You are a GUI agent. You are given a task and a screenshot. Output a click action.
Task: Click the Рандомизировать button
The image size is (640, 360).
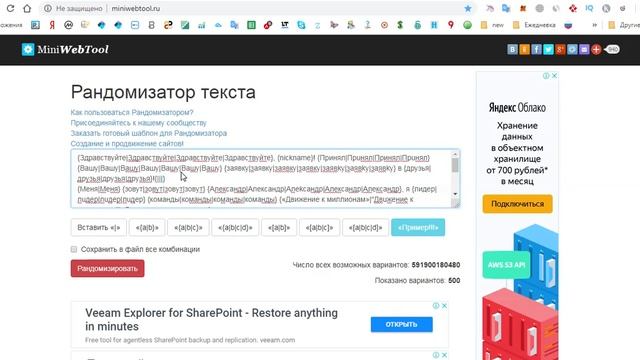107,269
